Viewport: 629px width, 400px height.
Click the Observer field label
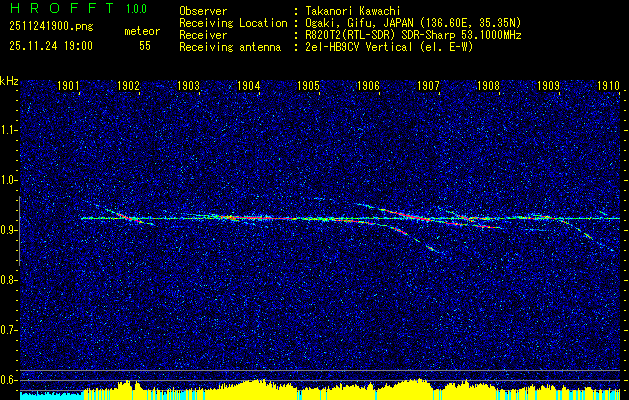pyautogui.click(x=203, y=11)
